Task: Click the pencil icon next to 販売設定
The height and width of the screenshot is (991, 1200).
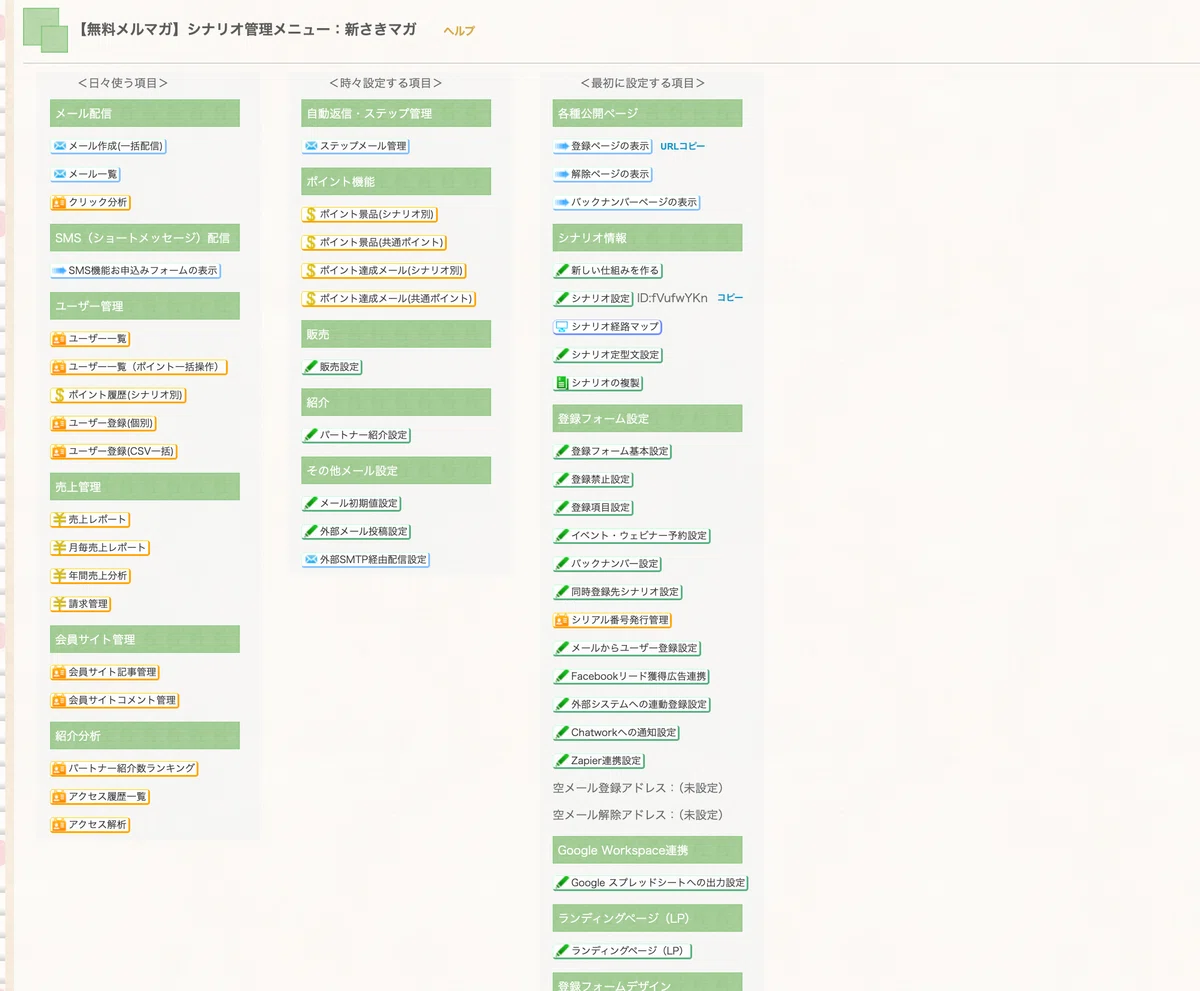Action: click(310, 367)
